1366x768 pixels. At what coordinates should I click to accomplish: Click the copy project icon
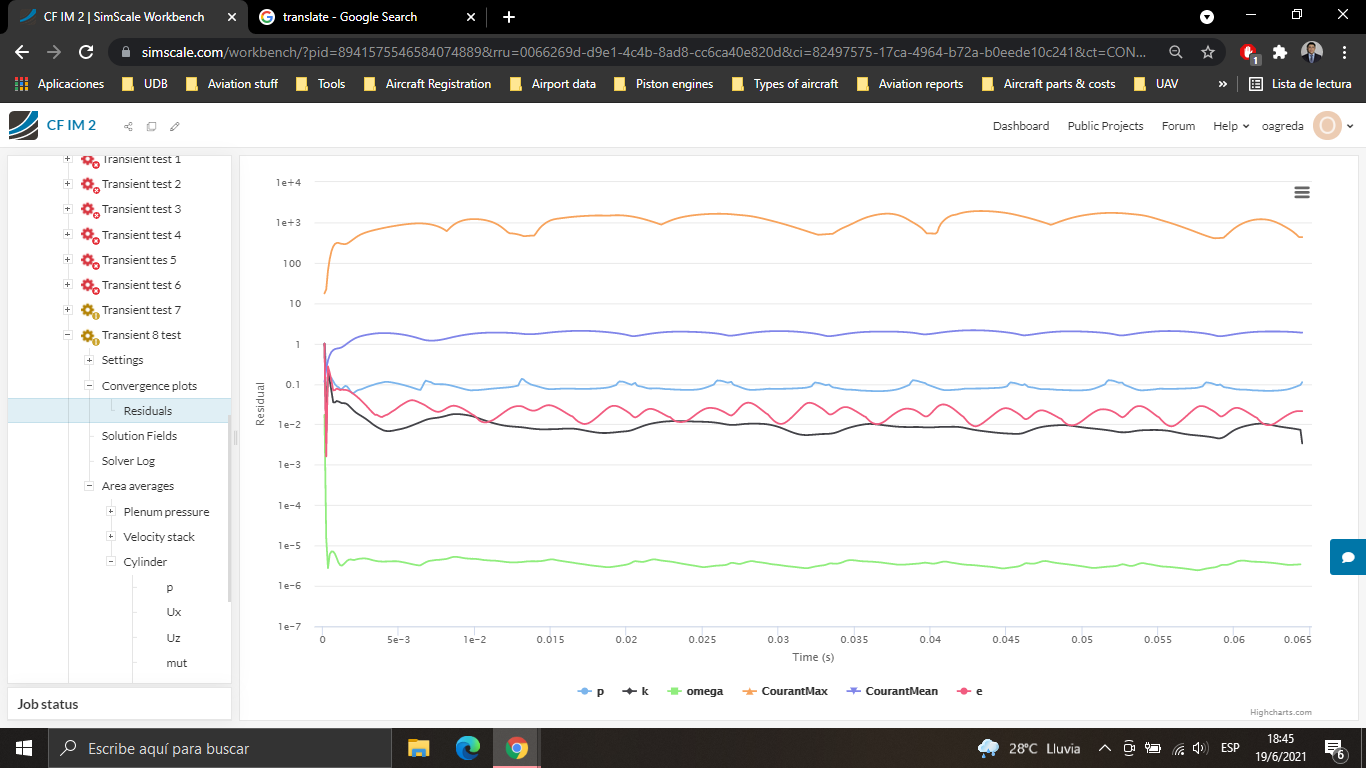coord(152,126)
